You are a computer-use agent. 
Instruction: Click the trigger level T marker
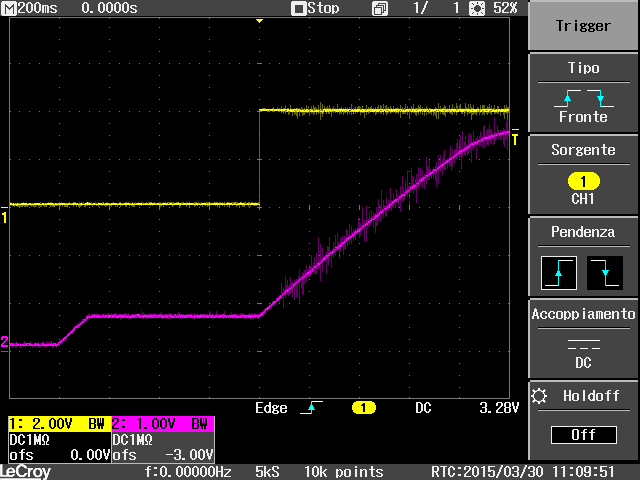click(x=515, y=137)
